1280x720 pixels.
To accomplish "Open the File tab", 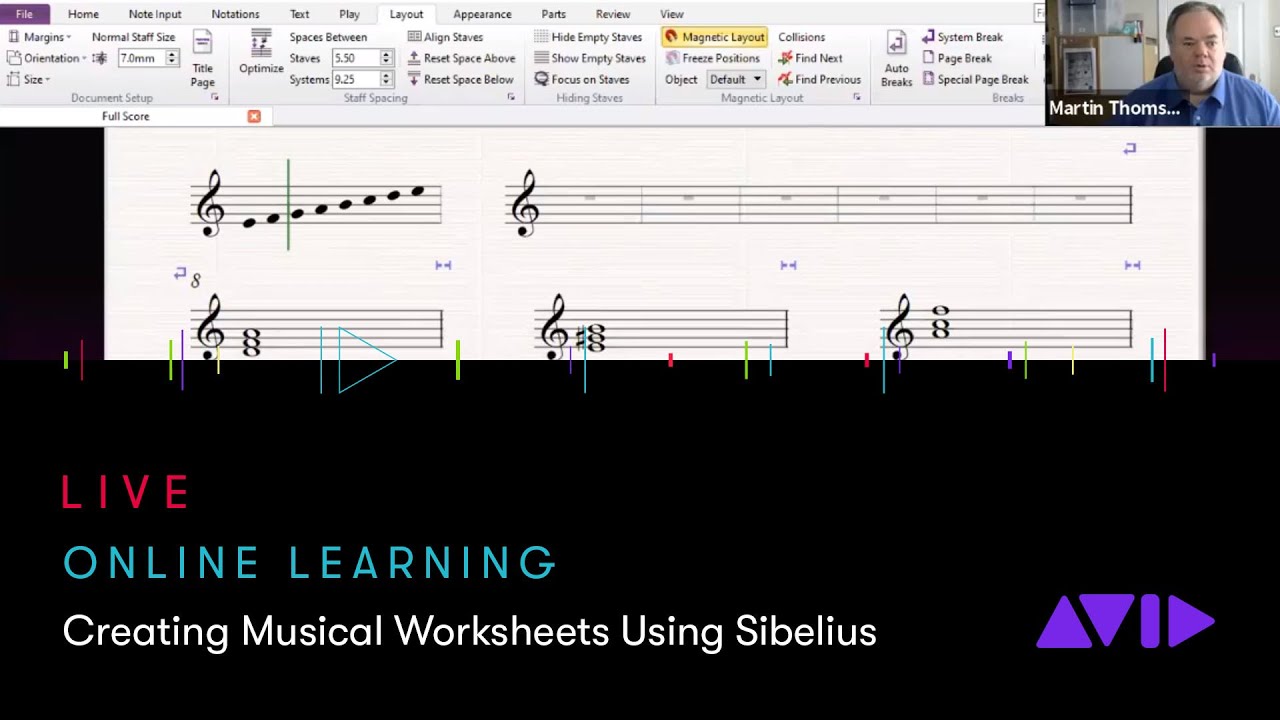I will tap(24, 14).
